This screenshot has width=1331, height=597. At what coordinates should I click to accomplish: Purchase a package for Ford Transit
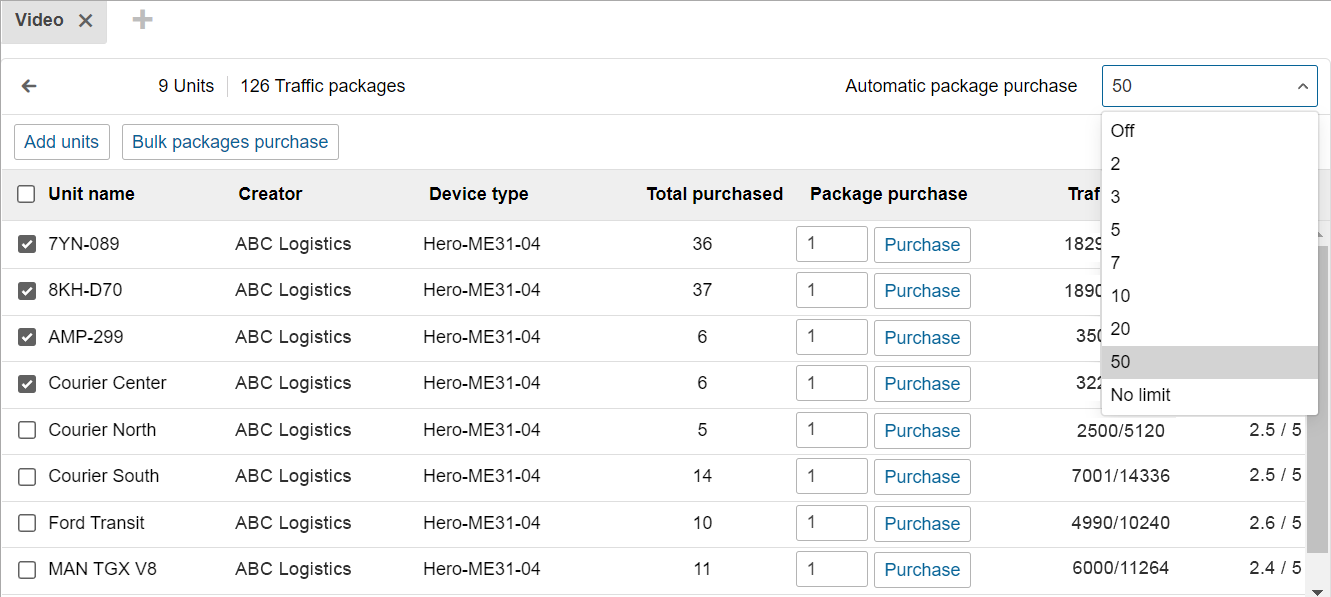pyautogui.click(x=921, y=523)
